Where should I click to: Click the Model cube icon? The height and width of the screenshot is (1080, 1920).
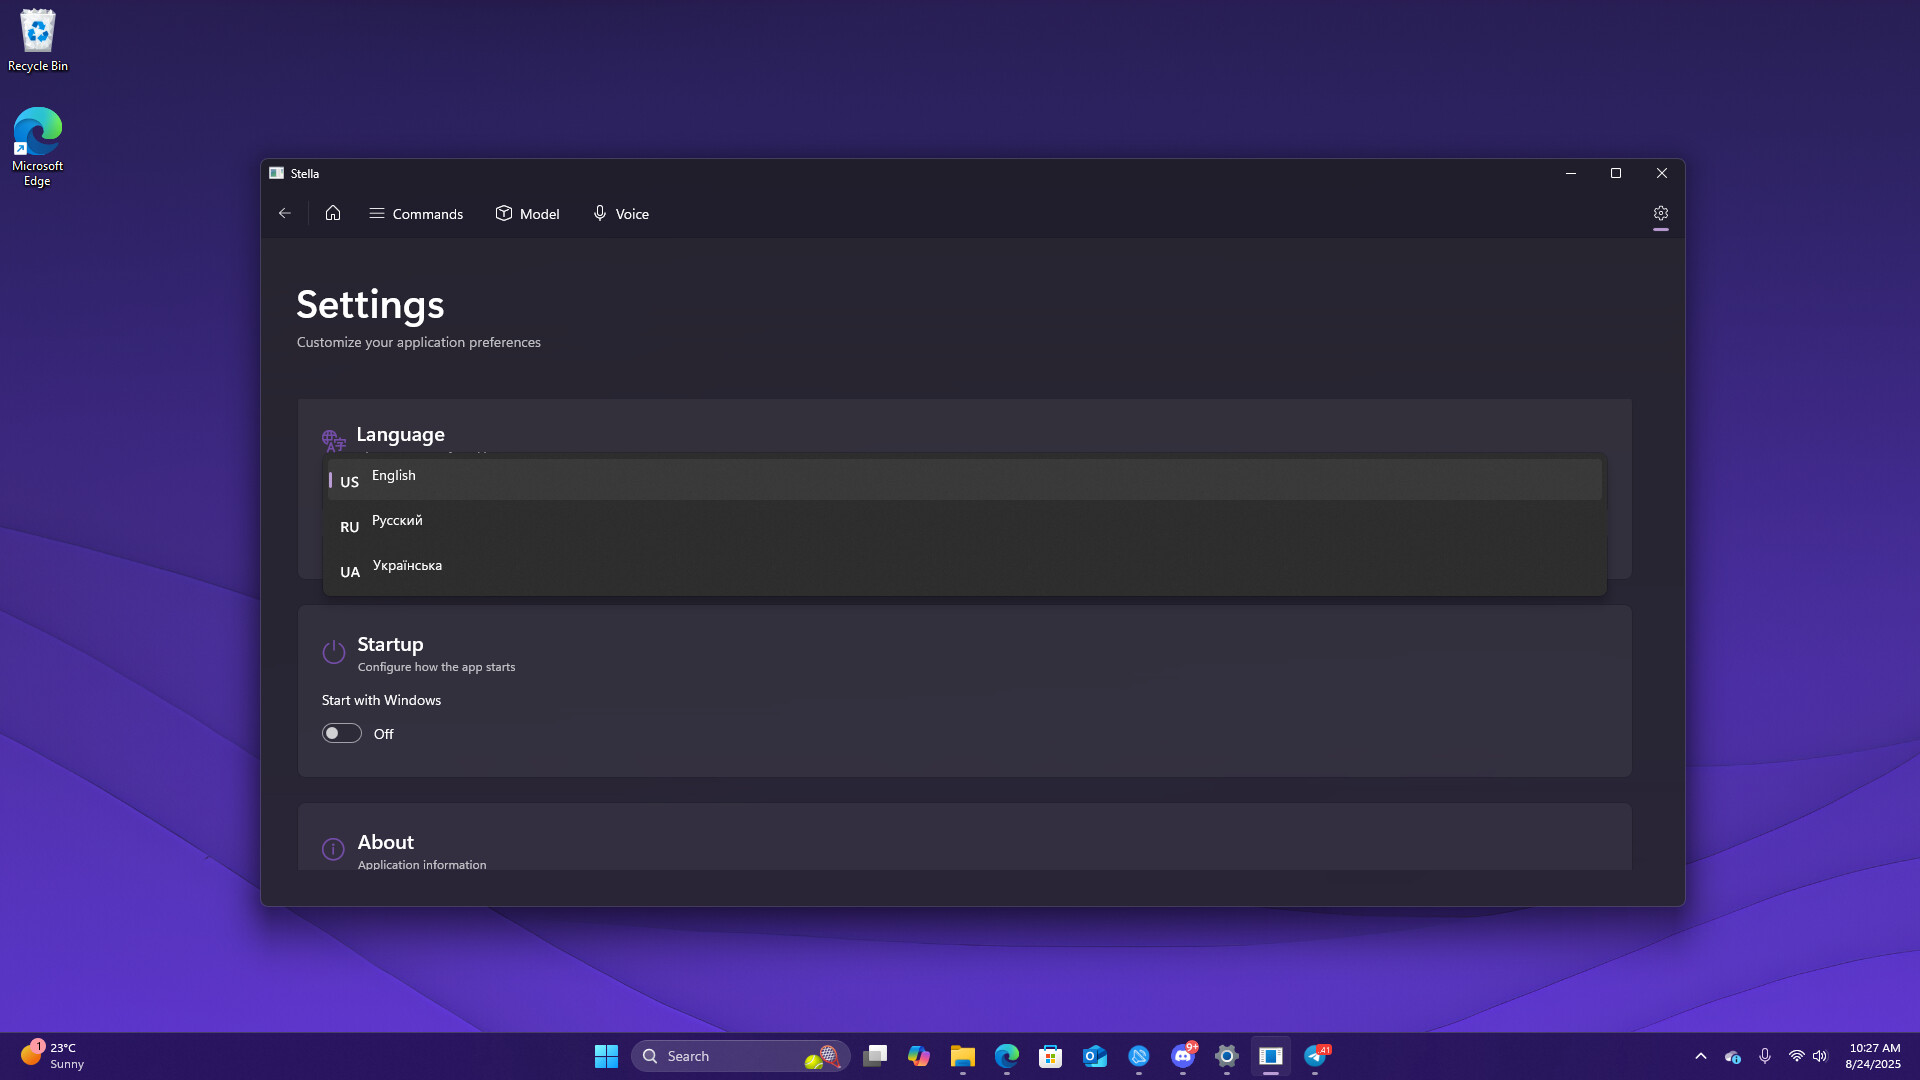[503, 213]
